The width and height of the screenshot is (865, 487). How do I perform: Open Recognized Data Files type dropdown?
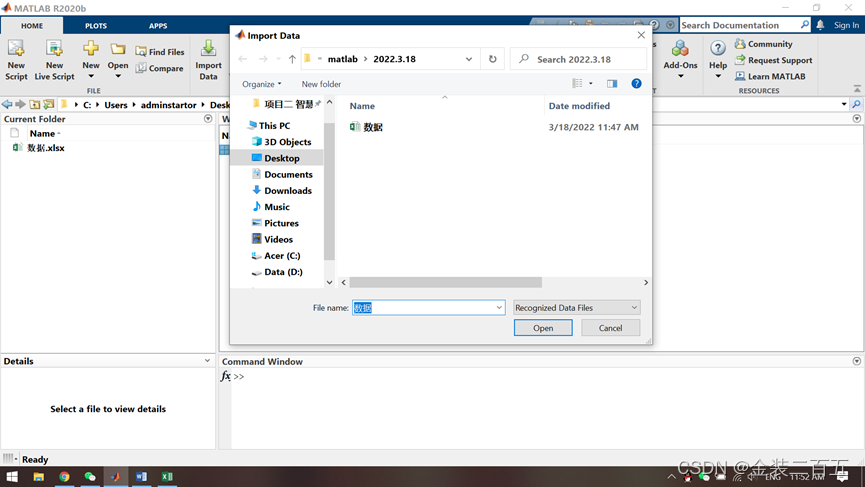coord(576,308)
